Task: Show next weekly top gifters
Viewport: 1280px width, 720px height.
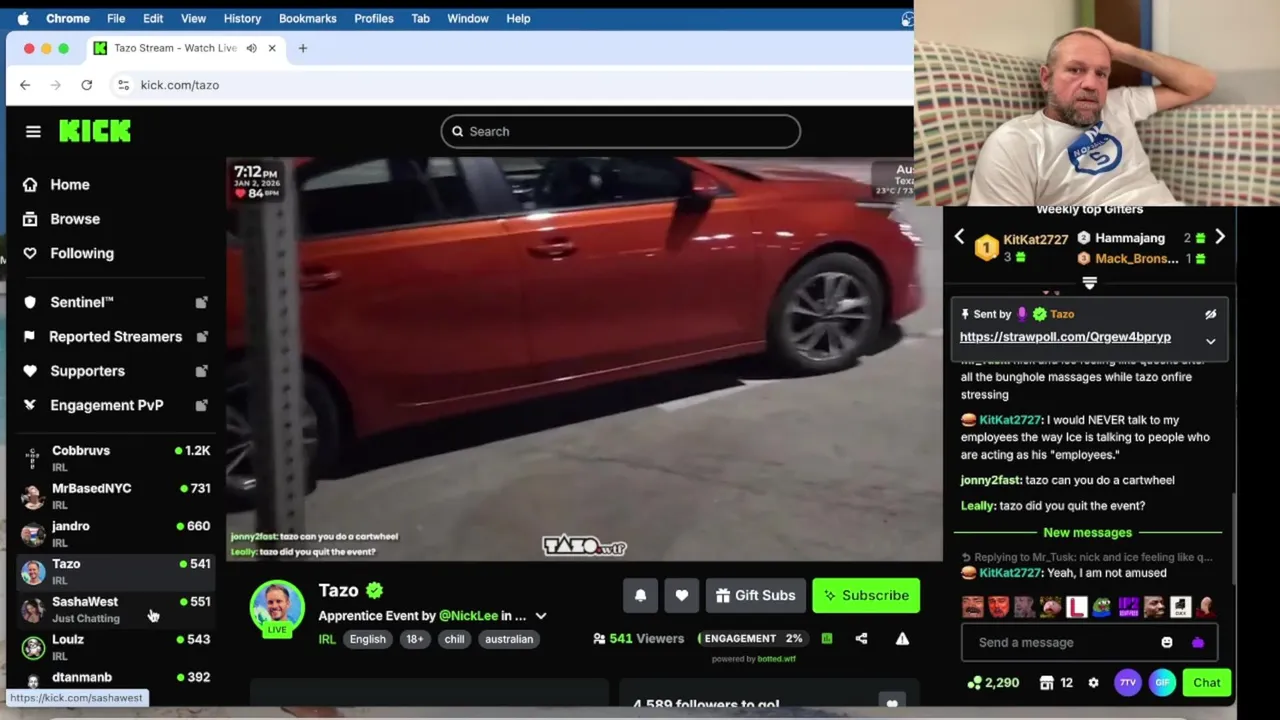Action: 1219,237
